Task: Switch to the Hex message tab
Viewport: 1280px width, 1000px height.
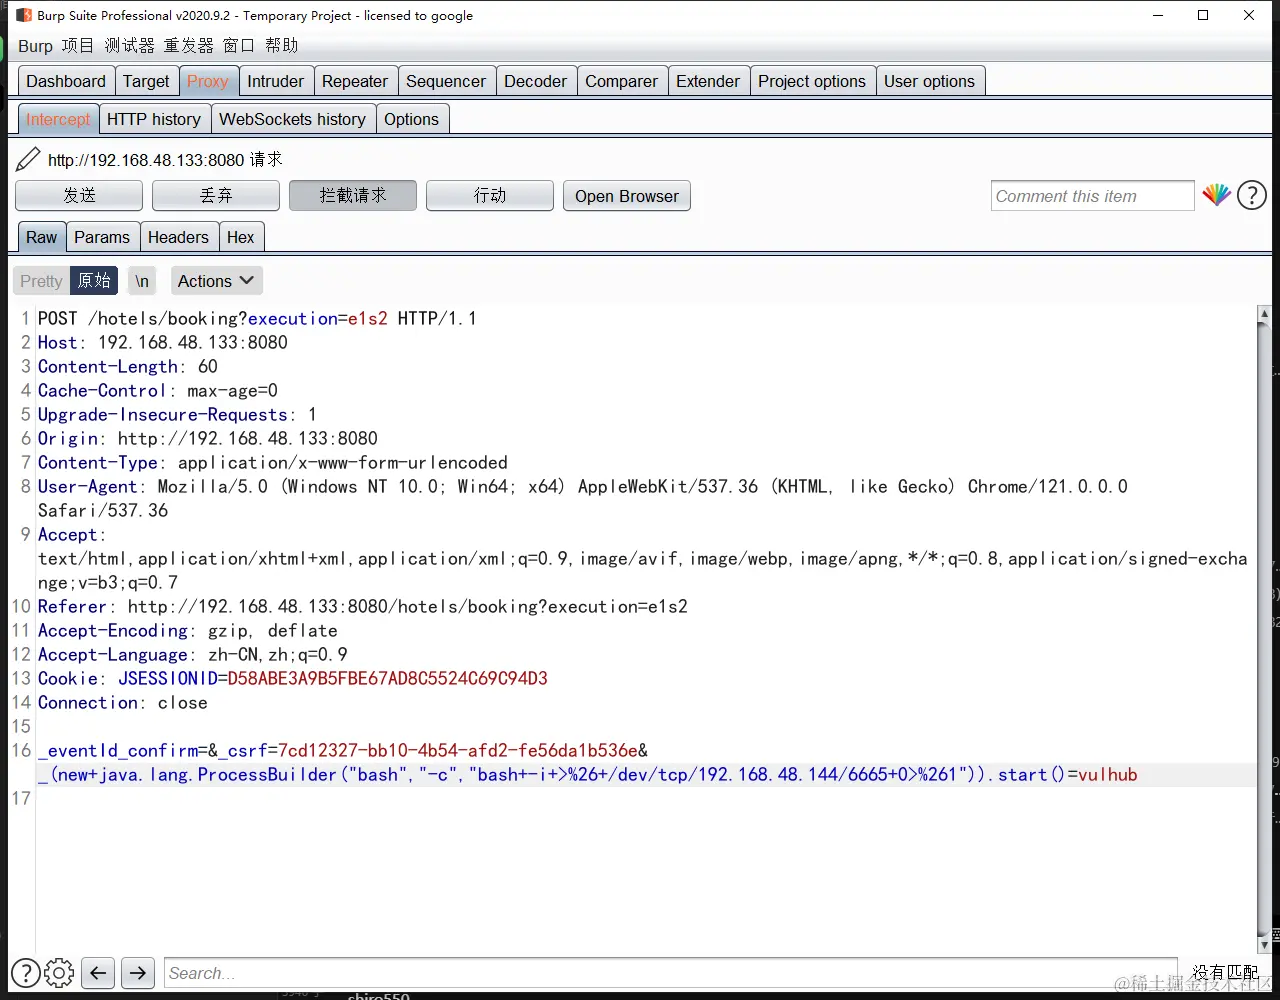Action: [x=241, y=237]
